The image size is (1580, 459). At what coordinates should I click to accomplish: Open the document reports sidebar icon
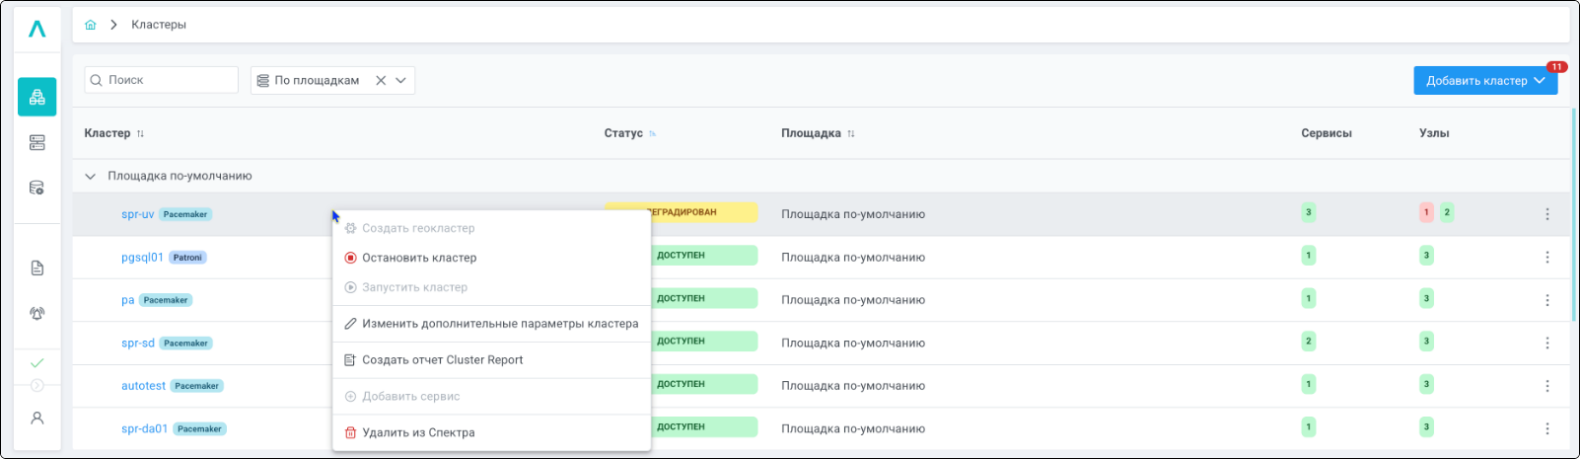37,268
